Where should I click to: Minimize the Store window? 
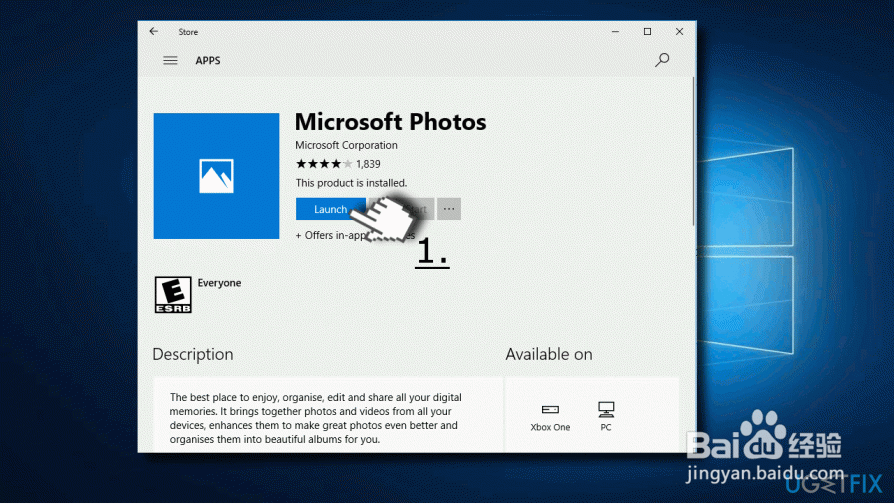pos(615,31)
